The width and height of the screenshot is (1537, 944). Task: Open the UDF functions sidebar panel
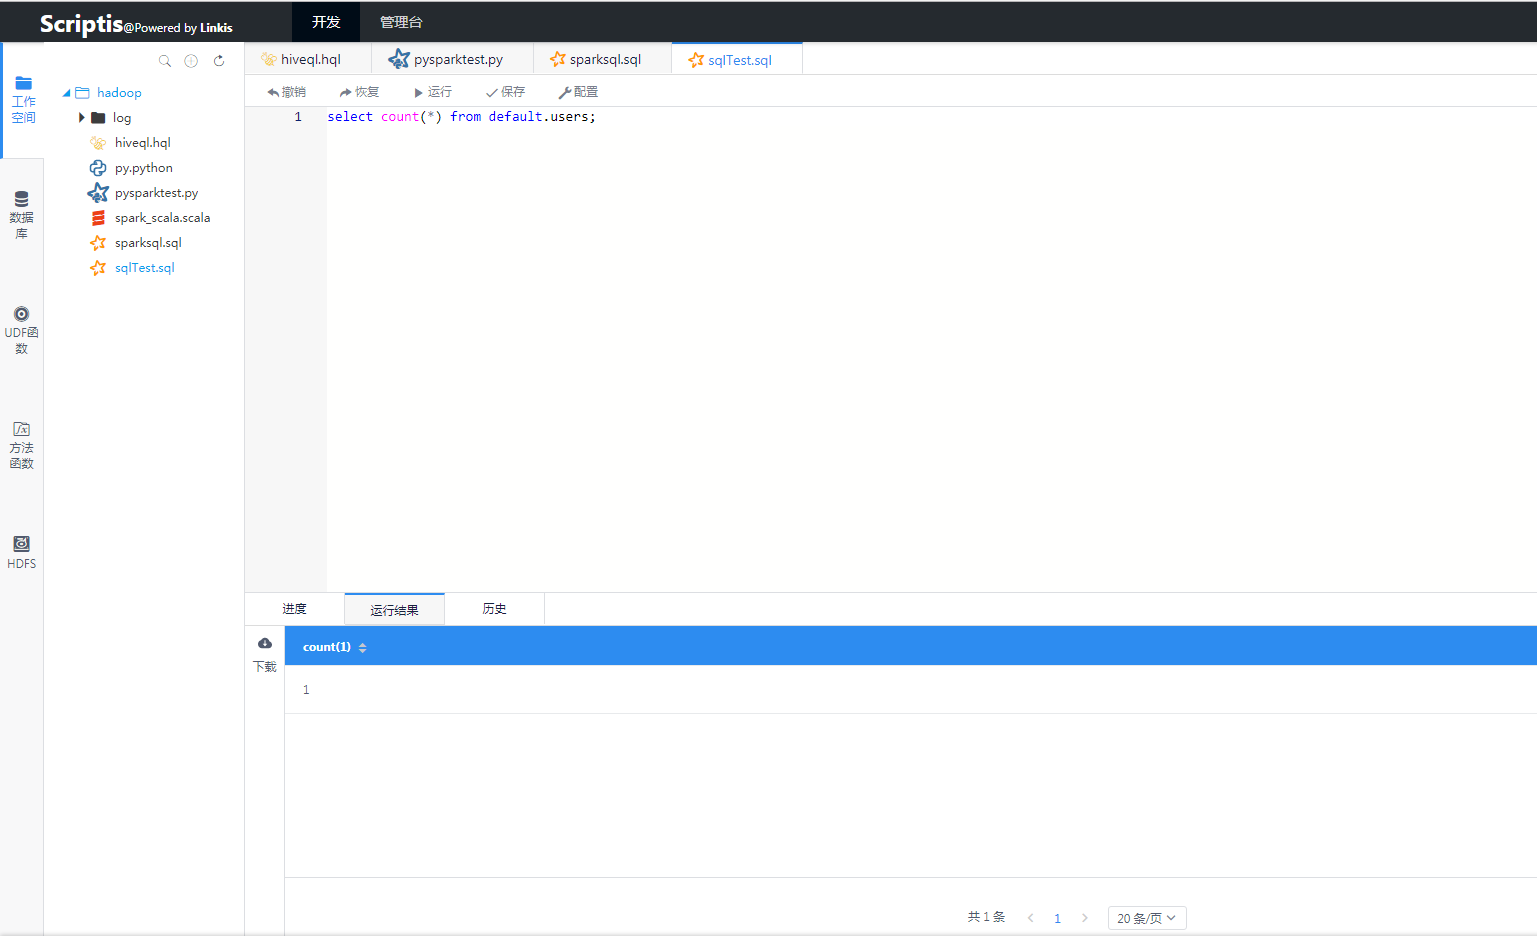pyautogui.click(x=21, y=329)
